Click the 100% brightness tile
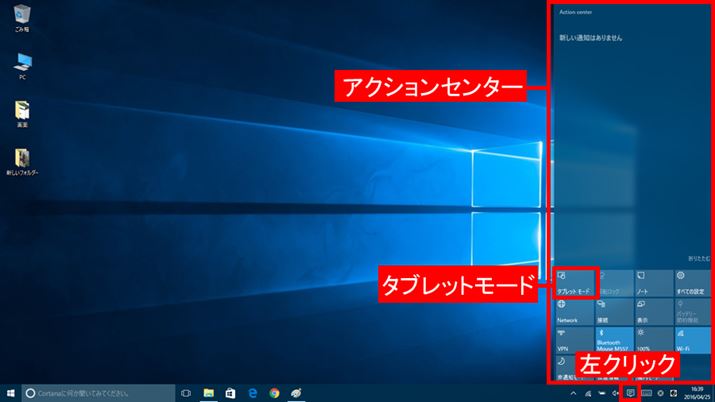This screenshot has width=715, height=402. pos(651,338)
